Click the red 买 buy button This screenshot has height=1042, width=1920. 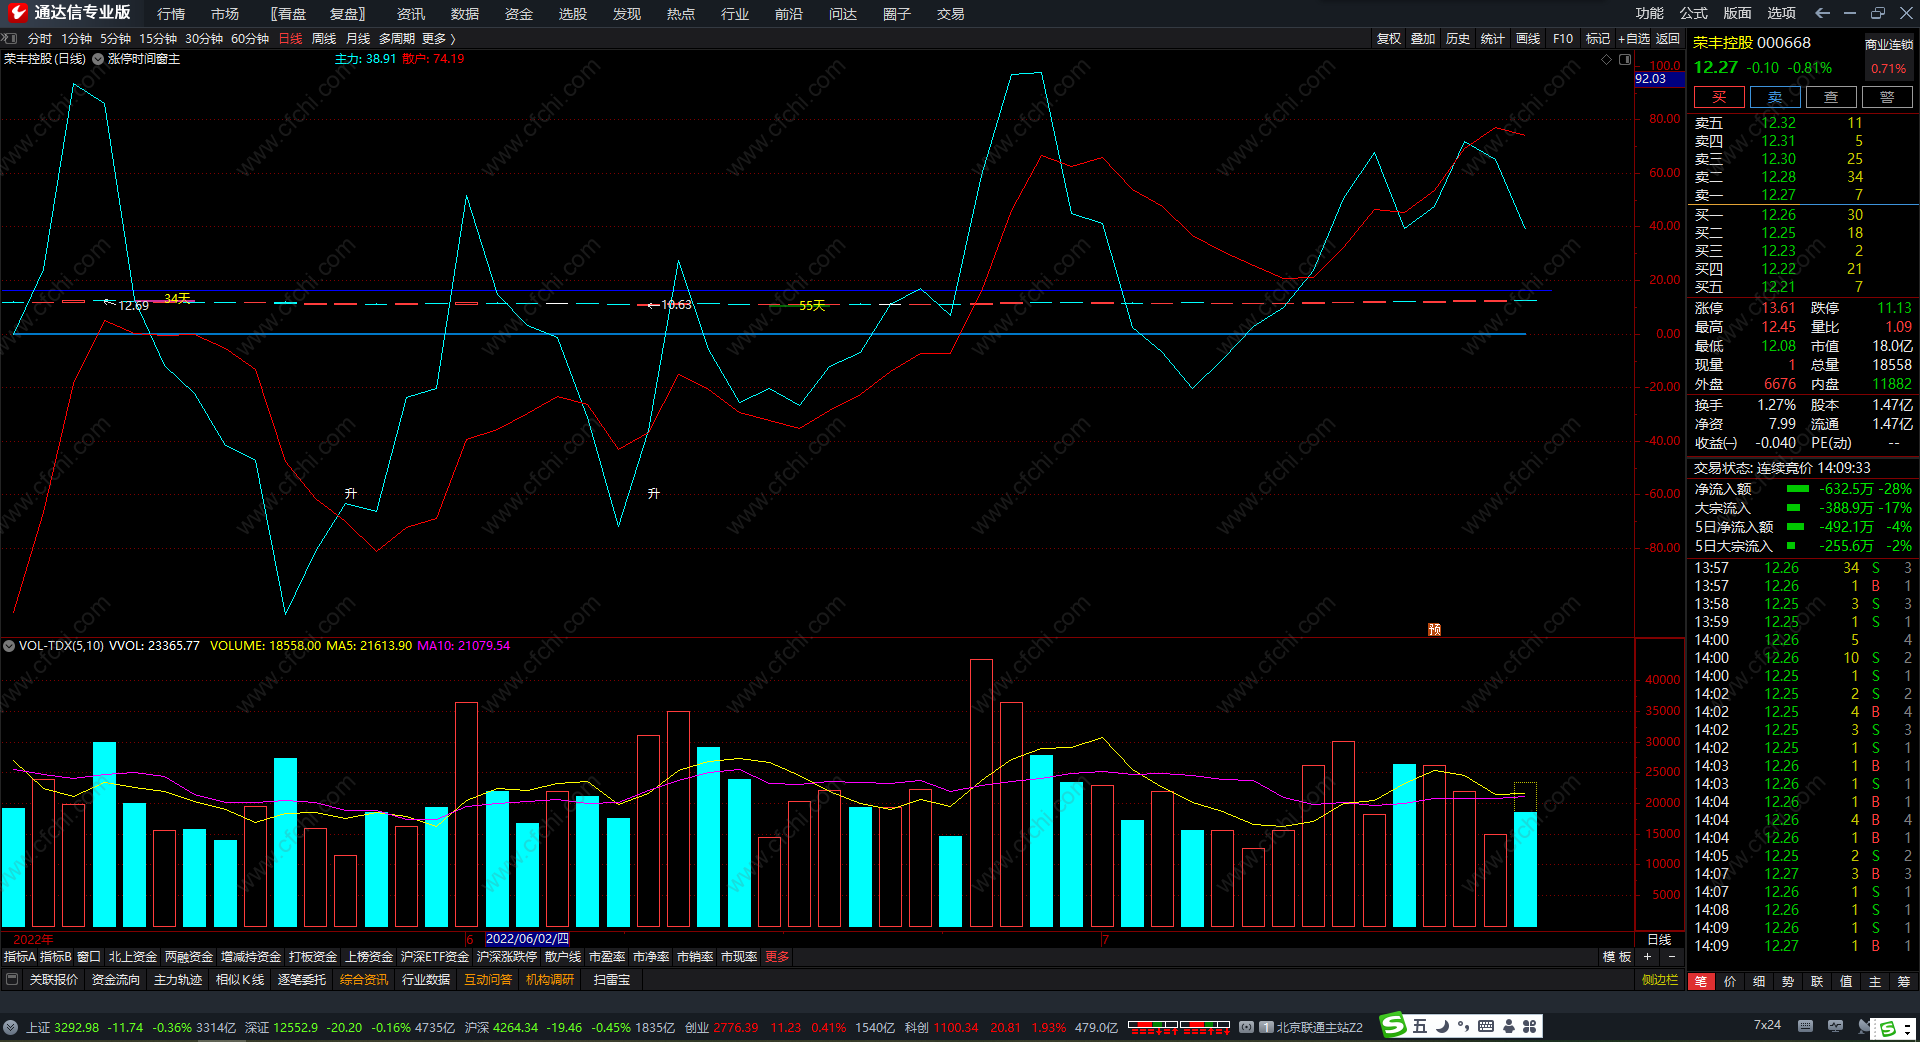(1718, 97)
